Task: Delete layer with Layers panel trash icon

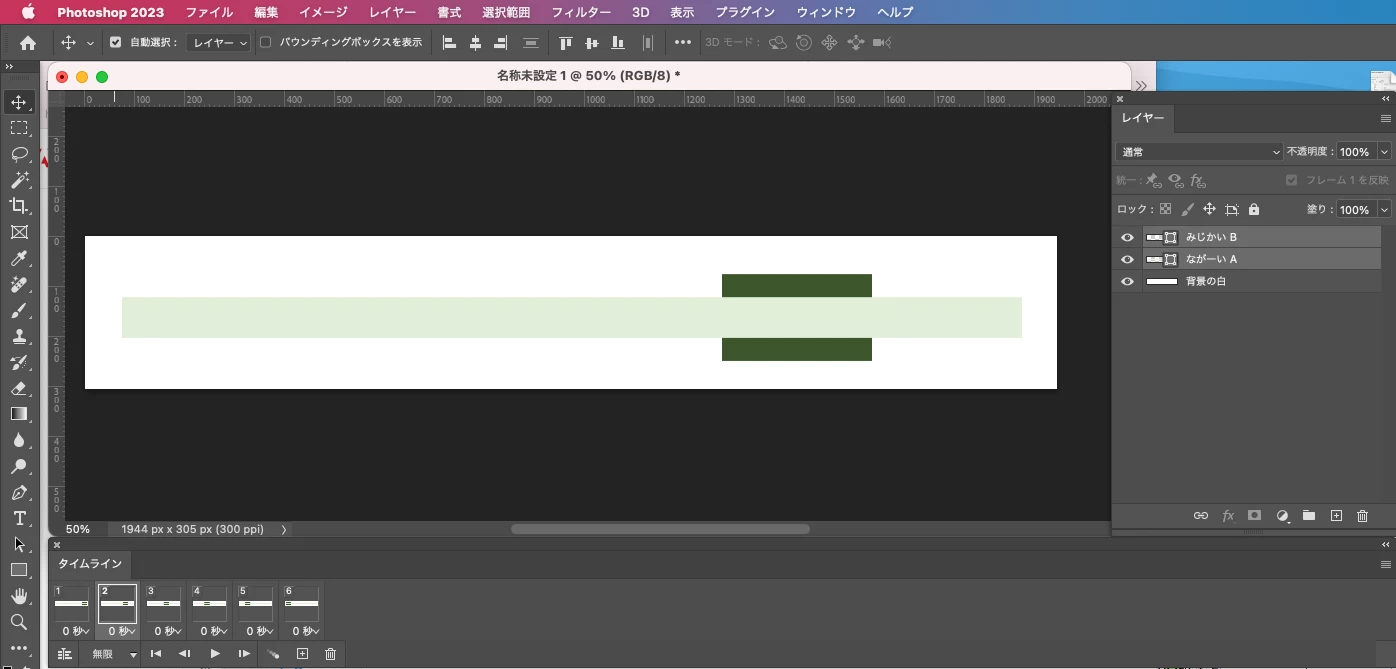Action: 1362,516
